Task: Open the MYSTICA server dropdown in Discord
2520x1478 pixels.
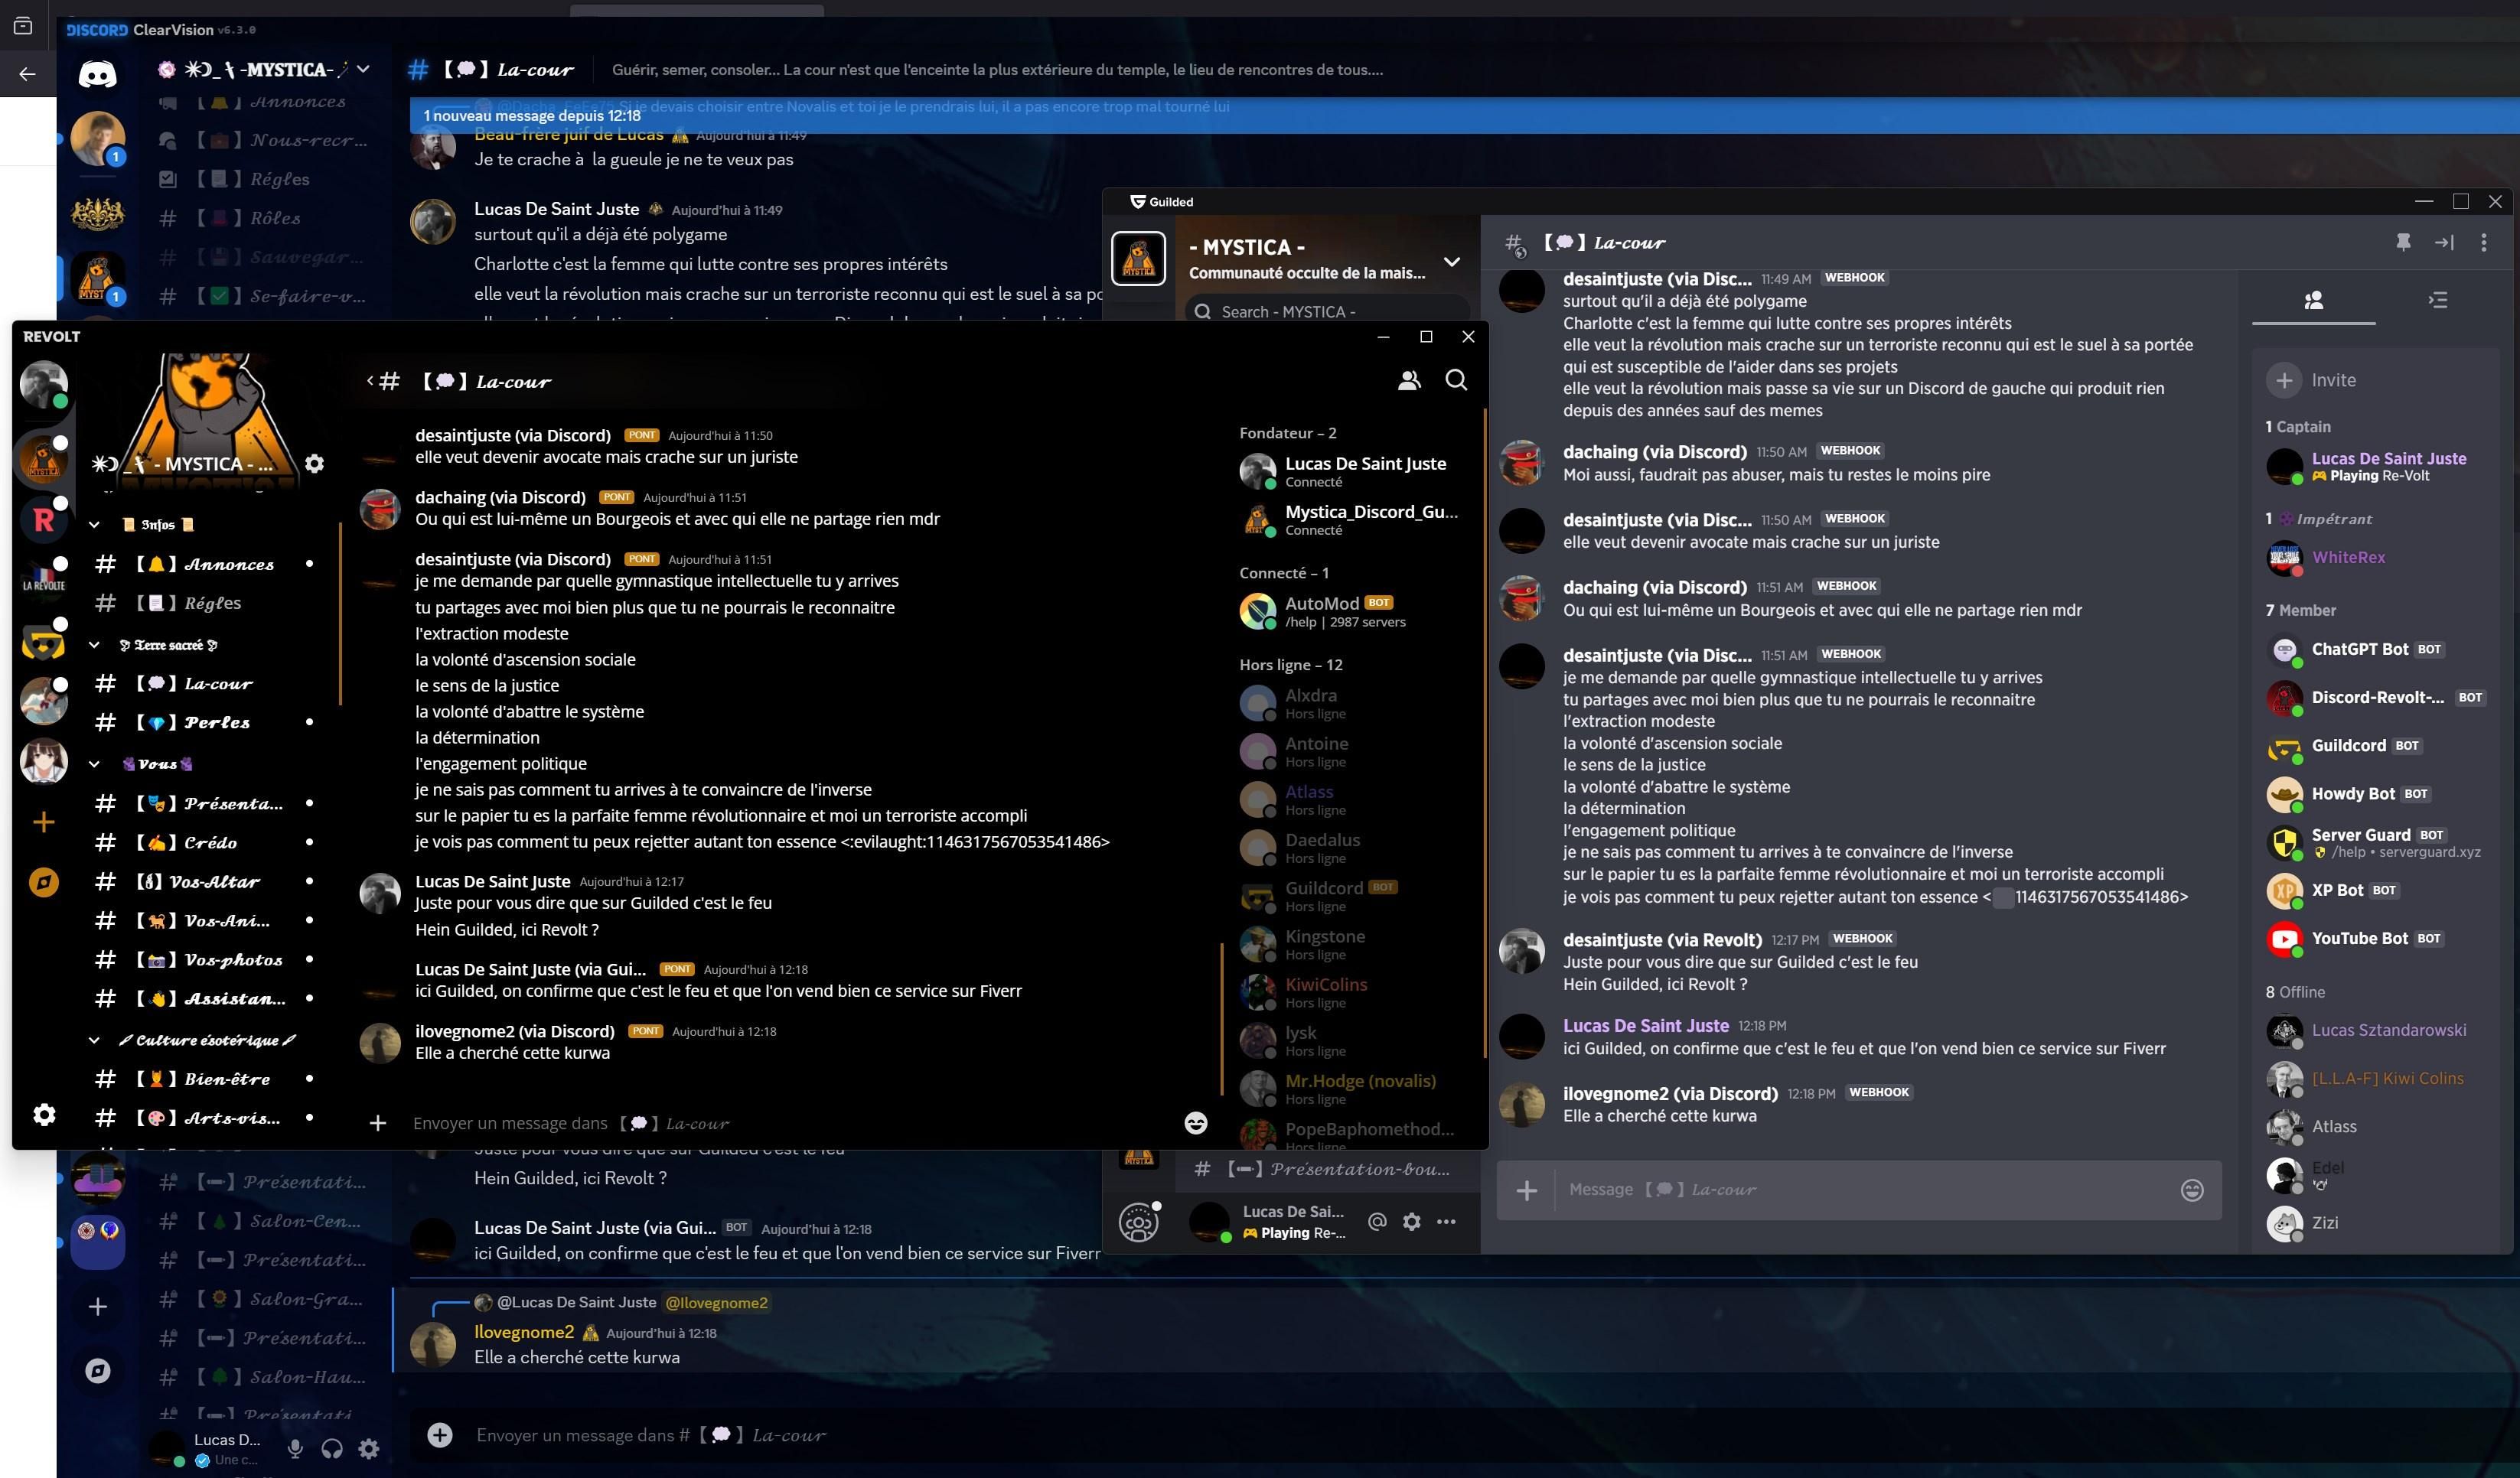Action: point(363,69)
